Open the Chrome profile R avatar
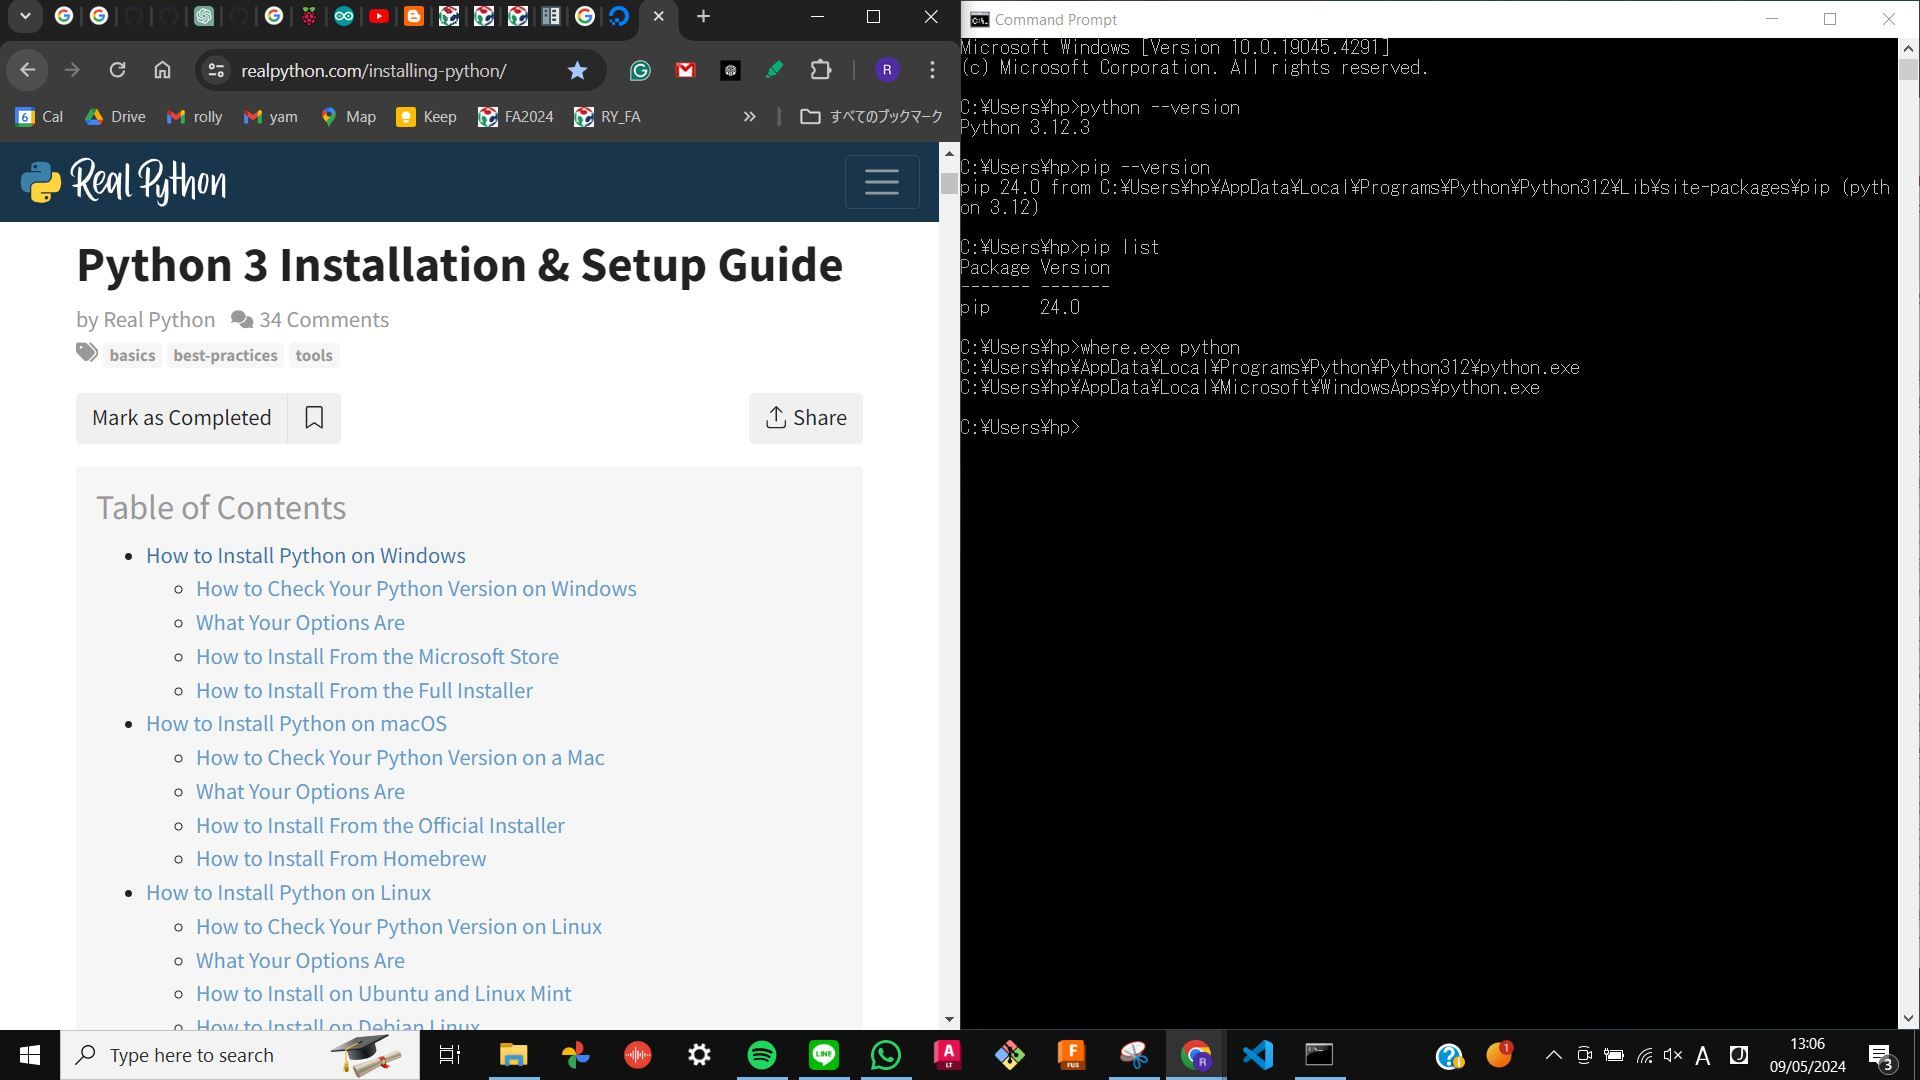 tap(887, 70)
